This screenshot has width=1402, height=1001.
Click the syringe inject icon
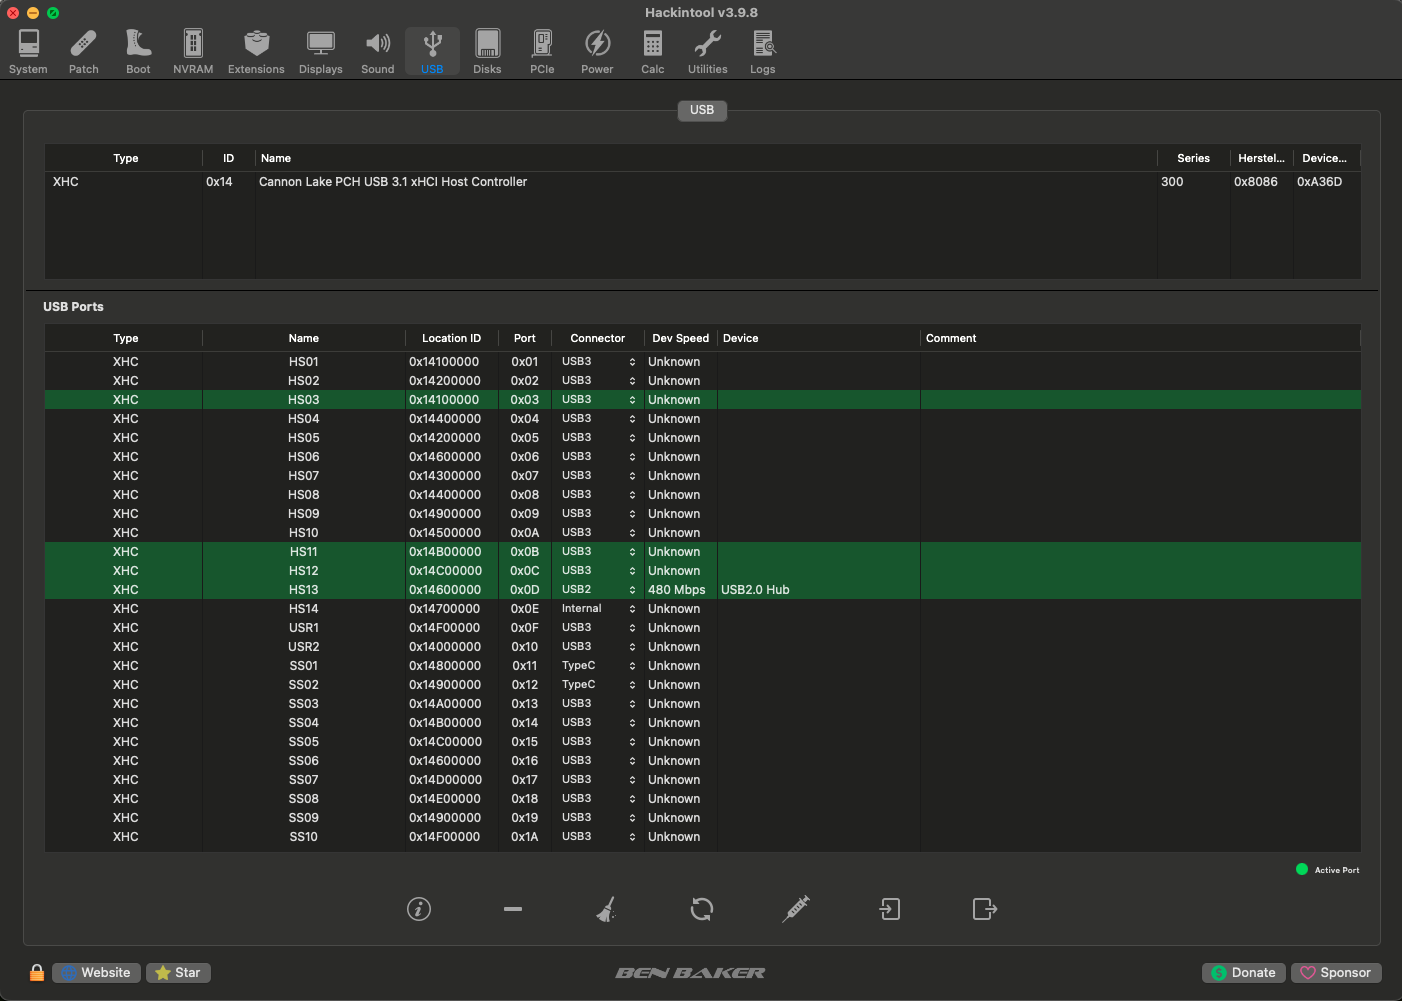[796, 909]
